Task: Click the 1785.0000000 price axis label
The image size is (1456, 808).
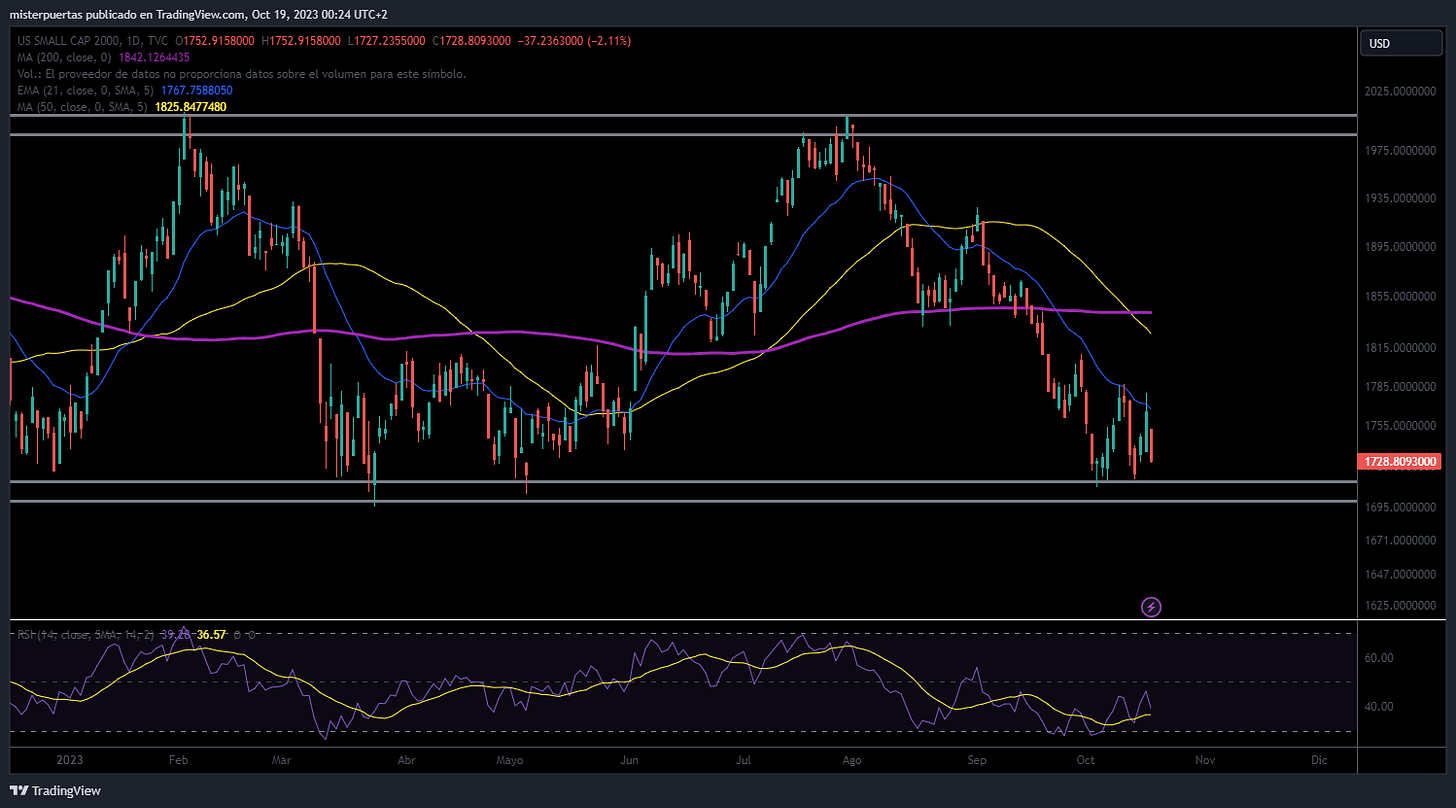Action: point(1400,387)
